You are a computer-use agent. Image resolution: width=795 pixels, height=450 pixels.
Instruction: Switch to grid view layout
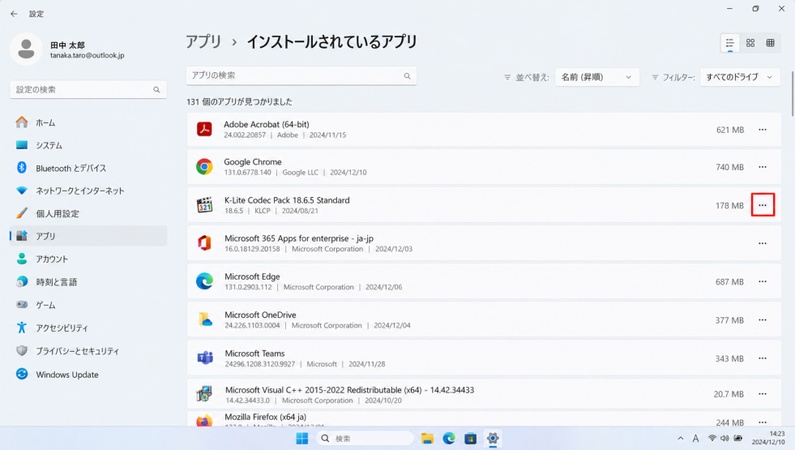click(750, 43)
